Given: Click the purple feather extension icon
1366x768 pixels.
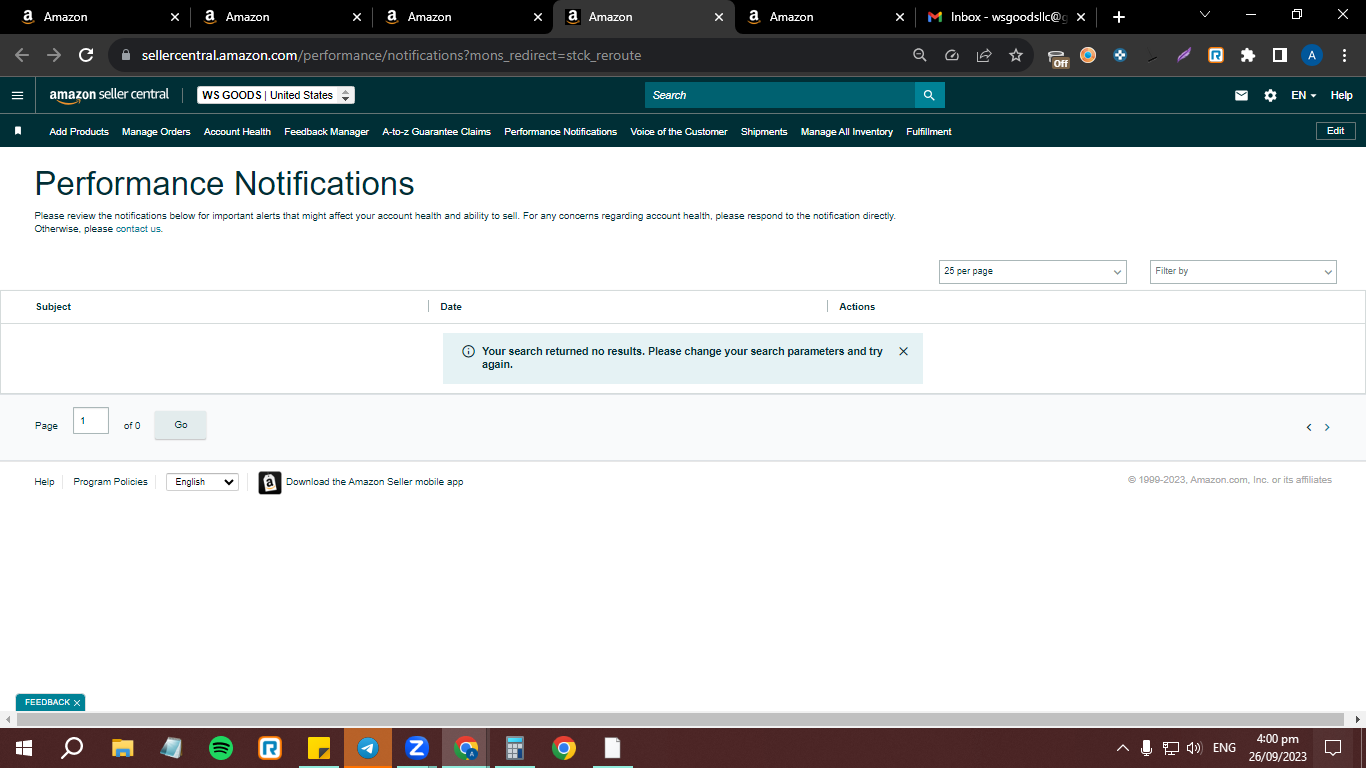Looking at the screenshot, I should (1184, 56).
